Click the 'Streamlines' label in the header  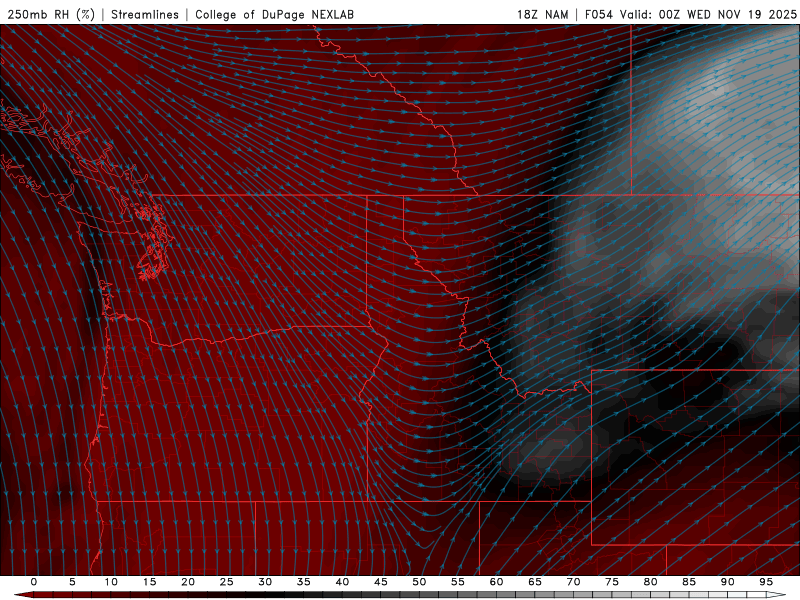pyautogui.click(x=145, y=14)
